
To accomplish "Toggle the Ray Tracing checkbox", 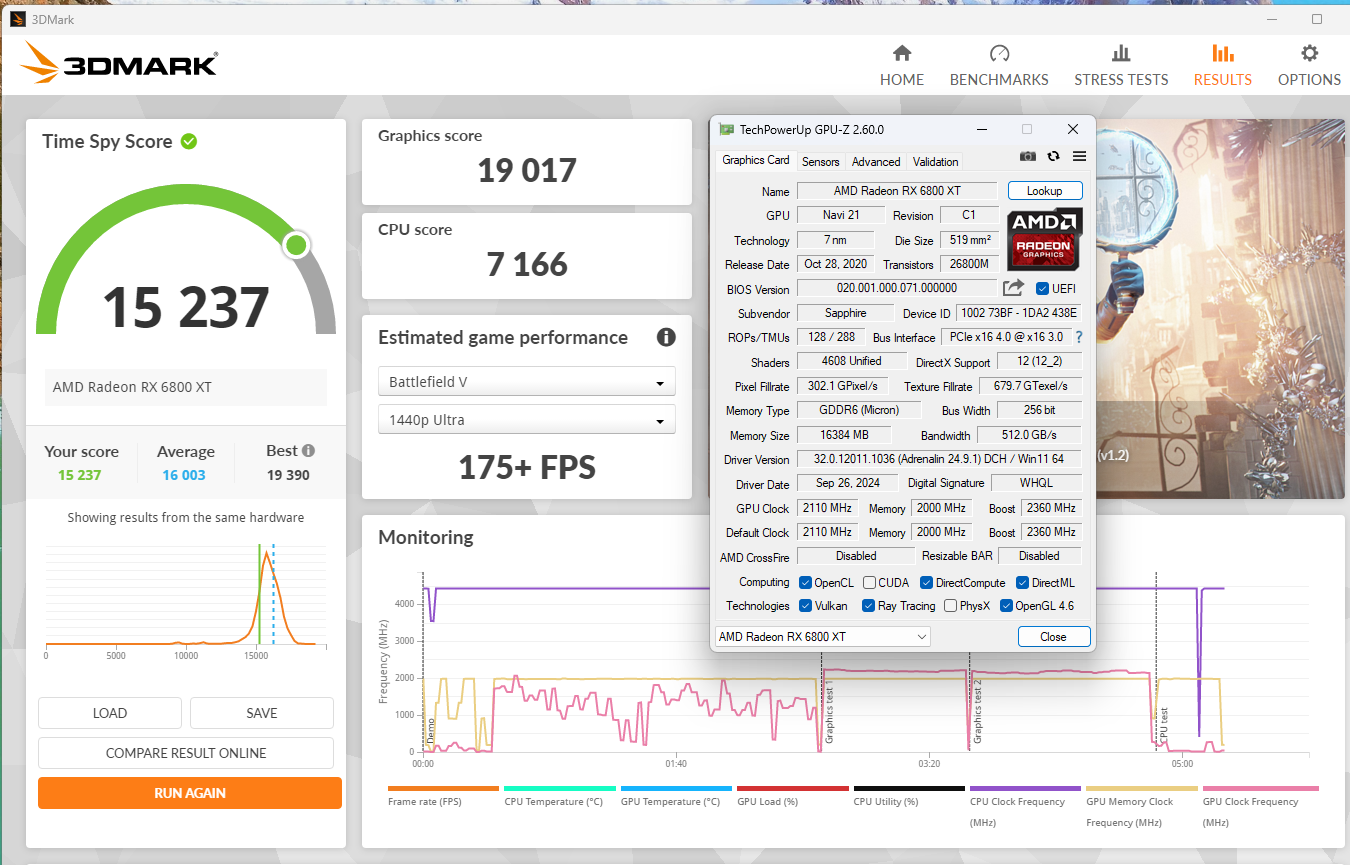I will 868,606.
